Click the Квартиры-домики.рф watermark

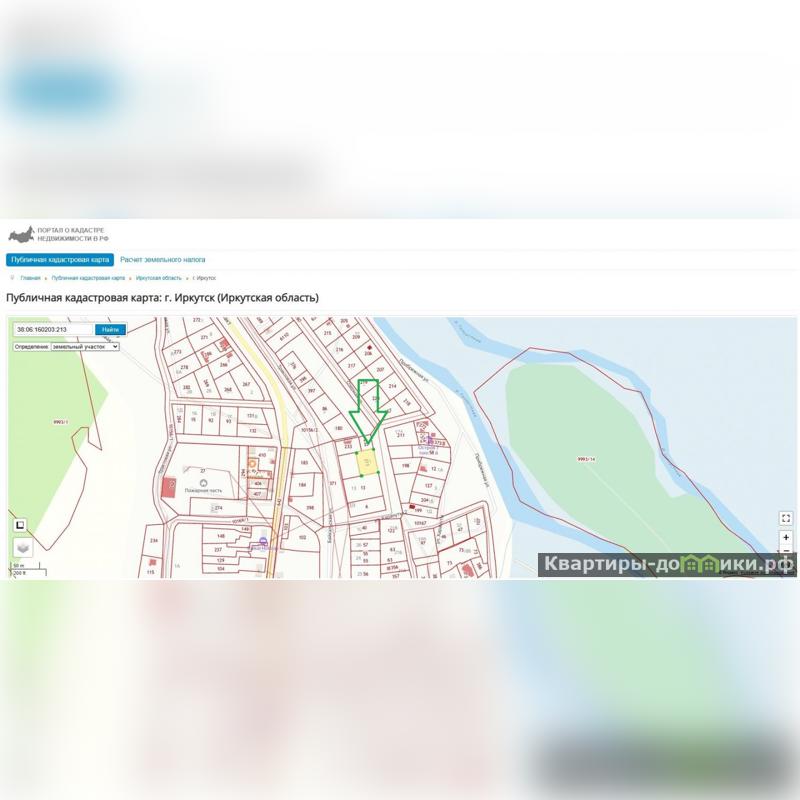(x=667, y=564)
